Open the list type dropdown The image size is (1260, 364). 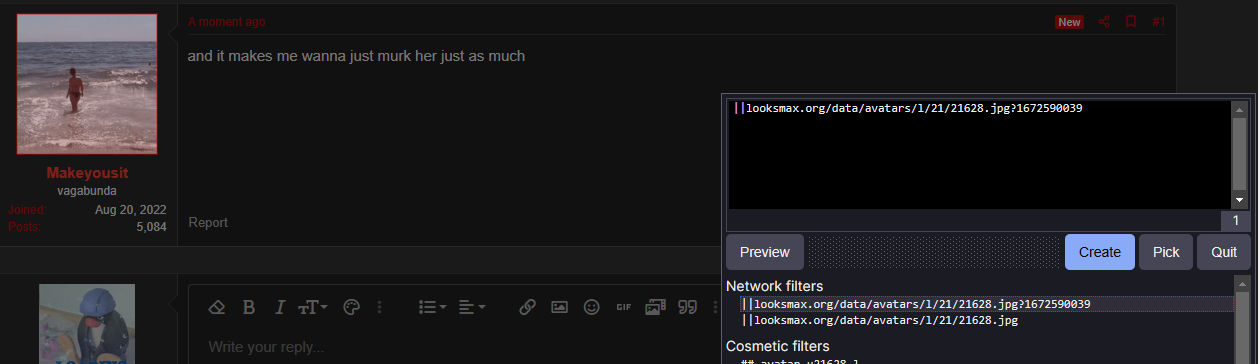[432, 307]
